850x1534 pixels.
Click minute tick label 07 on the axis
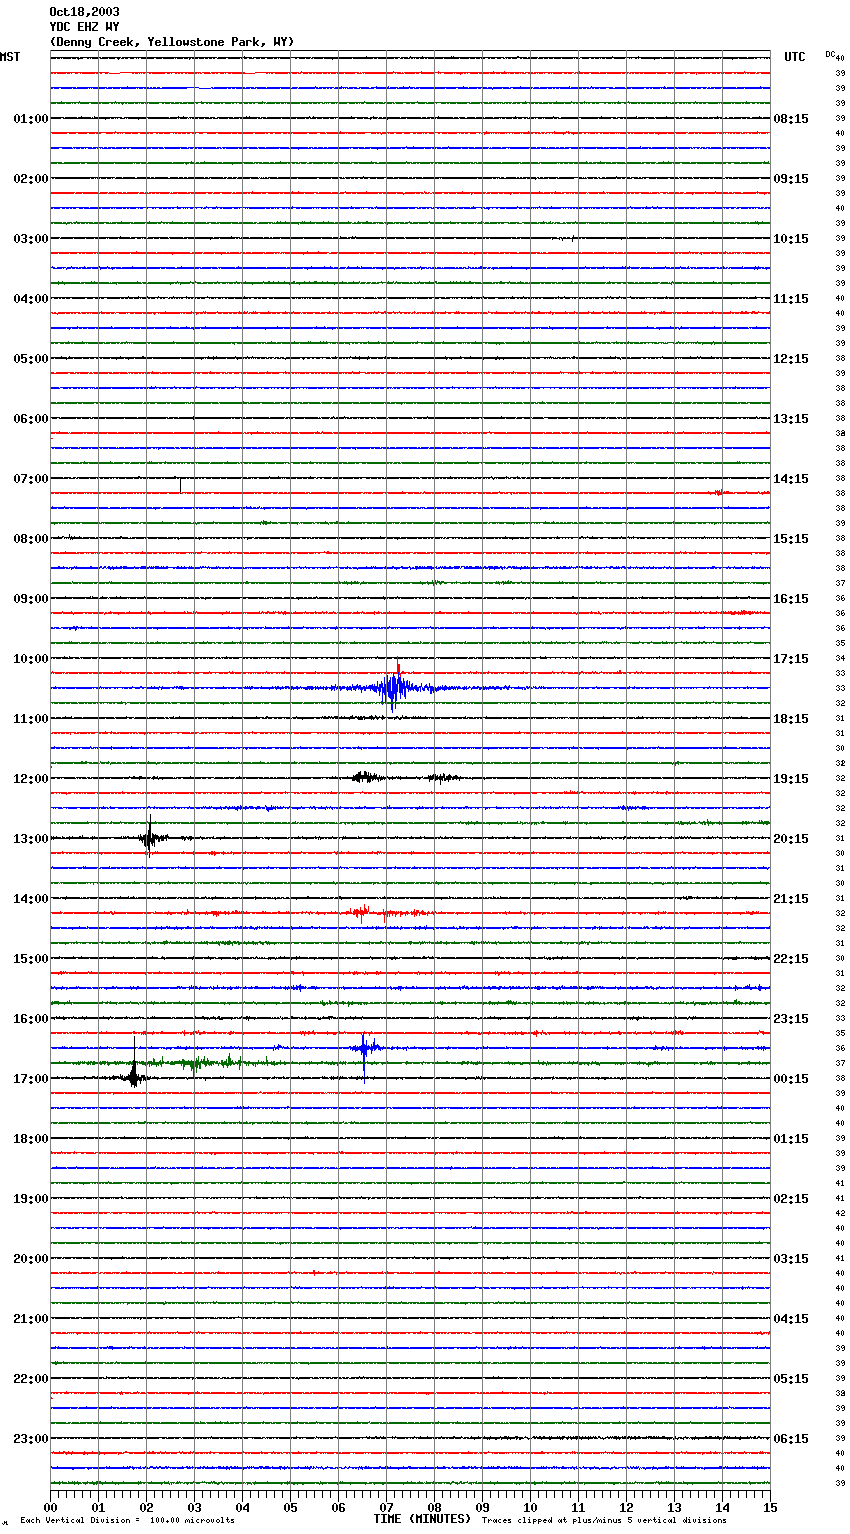tap(386, 1507)
